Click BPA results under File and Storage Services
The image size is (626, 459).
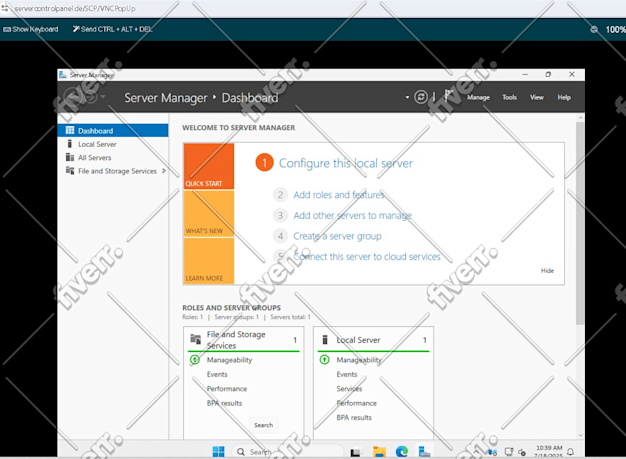pos(224,403)
